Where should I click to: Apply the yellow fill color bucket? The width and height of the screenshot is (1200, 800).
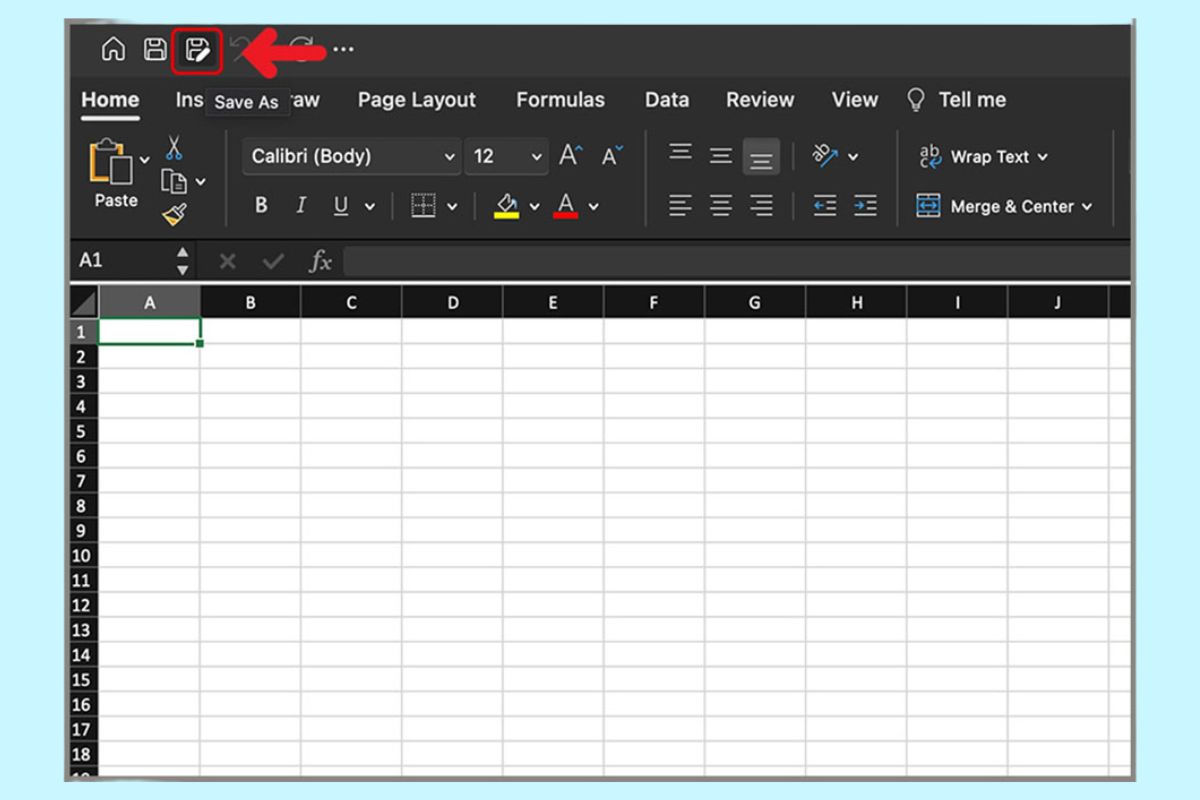click(507, 206)
